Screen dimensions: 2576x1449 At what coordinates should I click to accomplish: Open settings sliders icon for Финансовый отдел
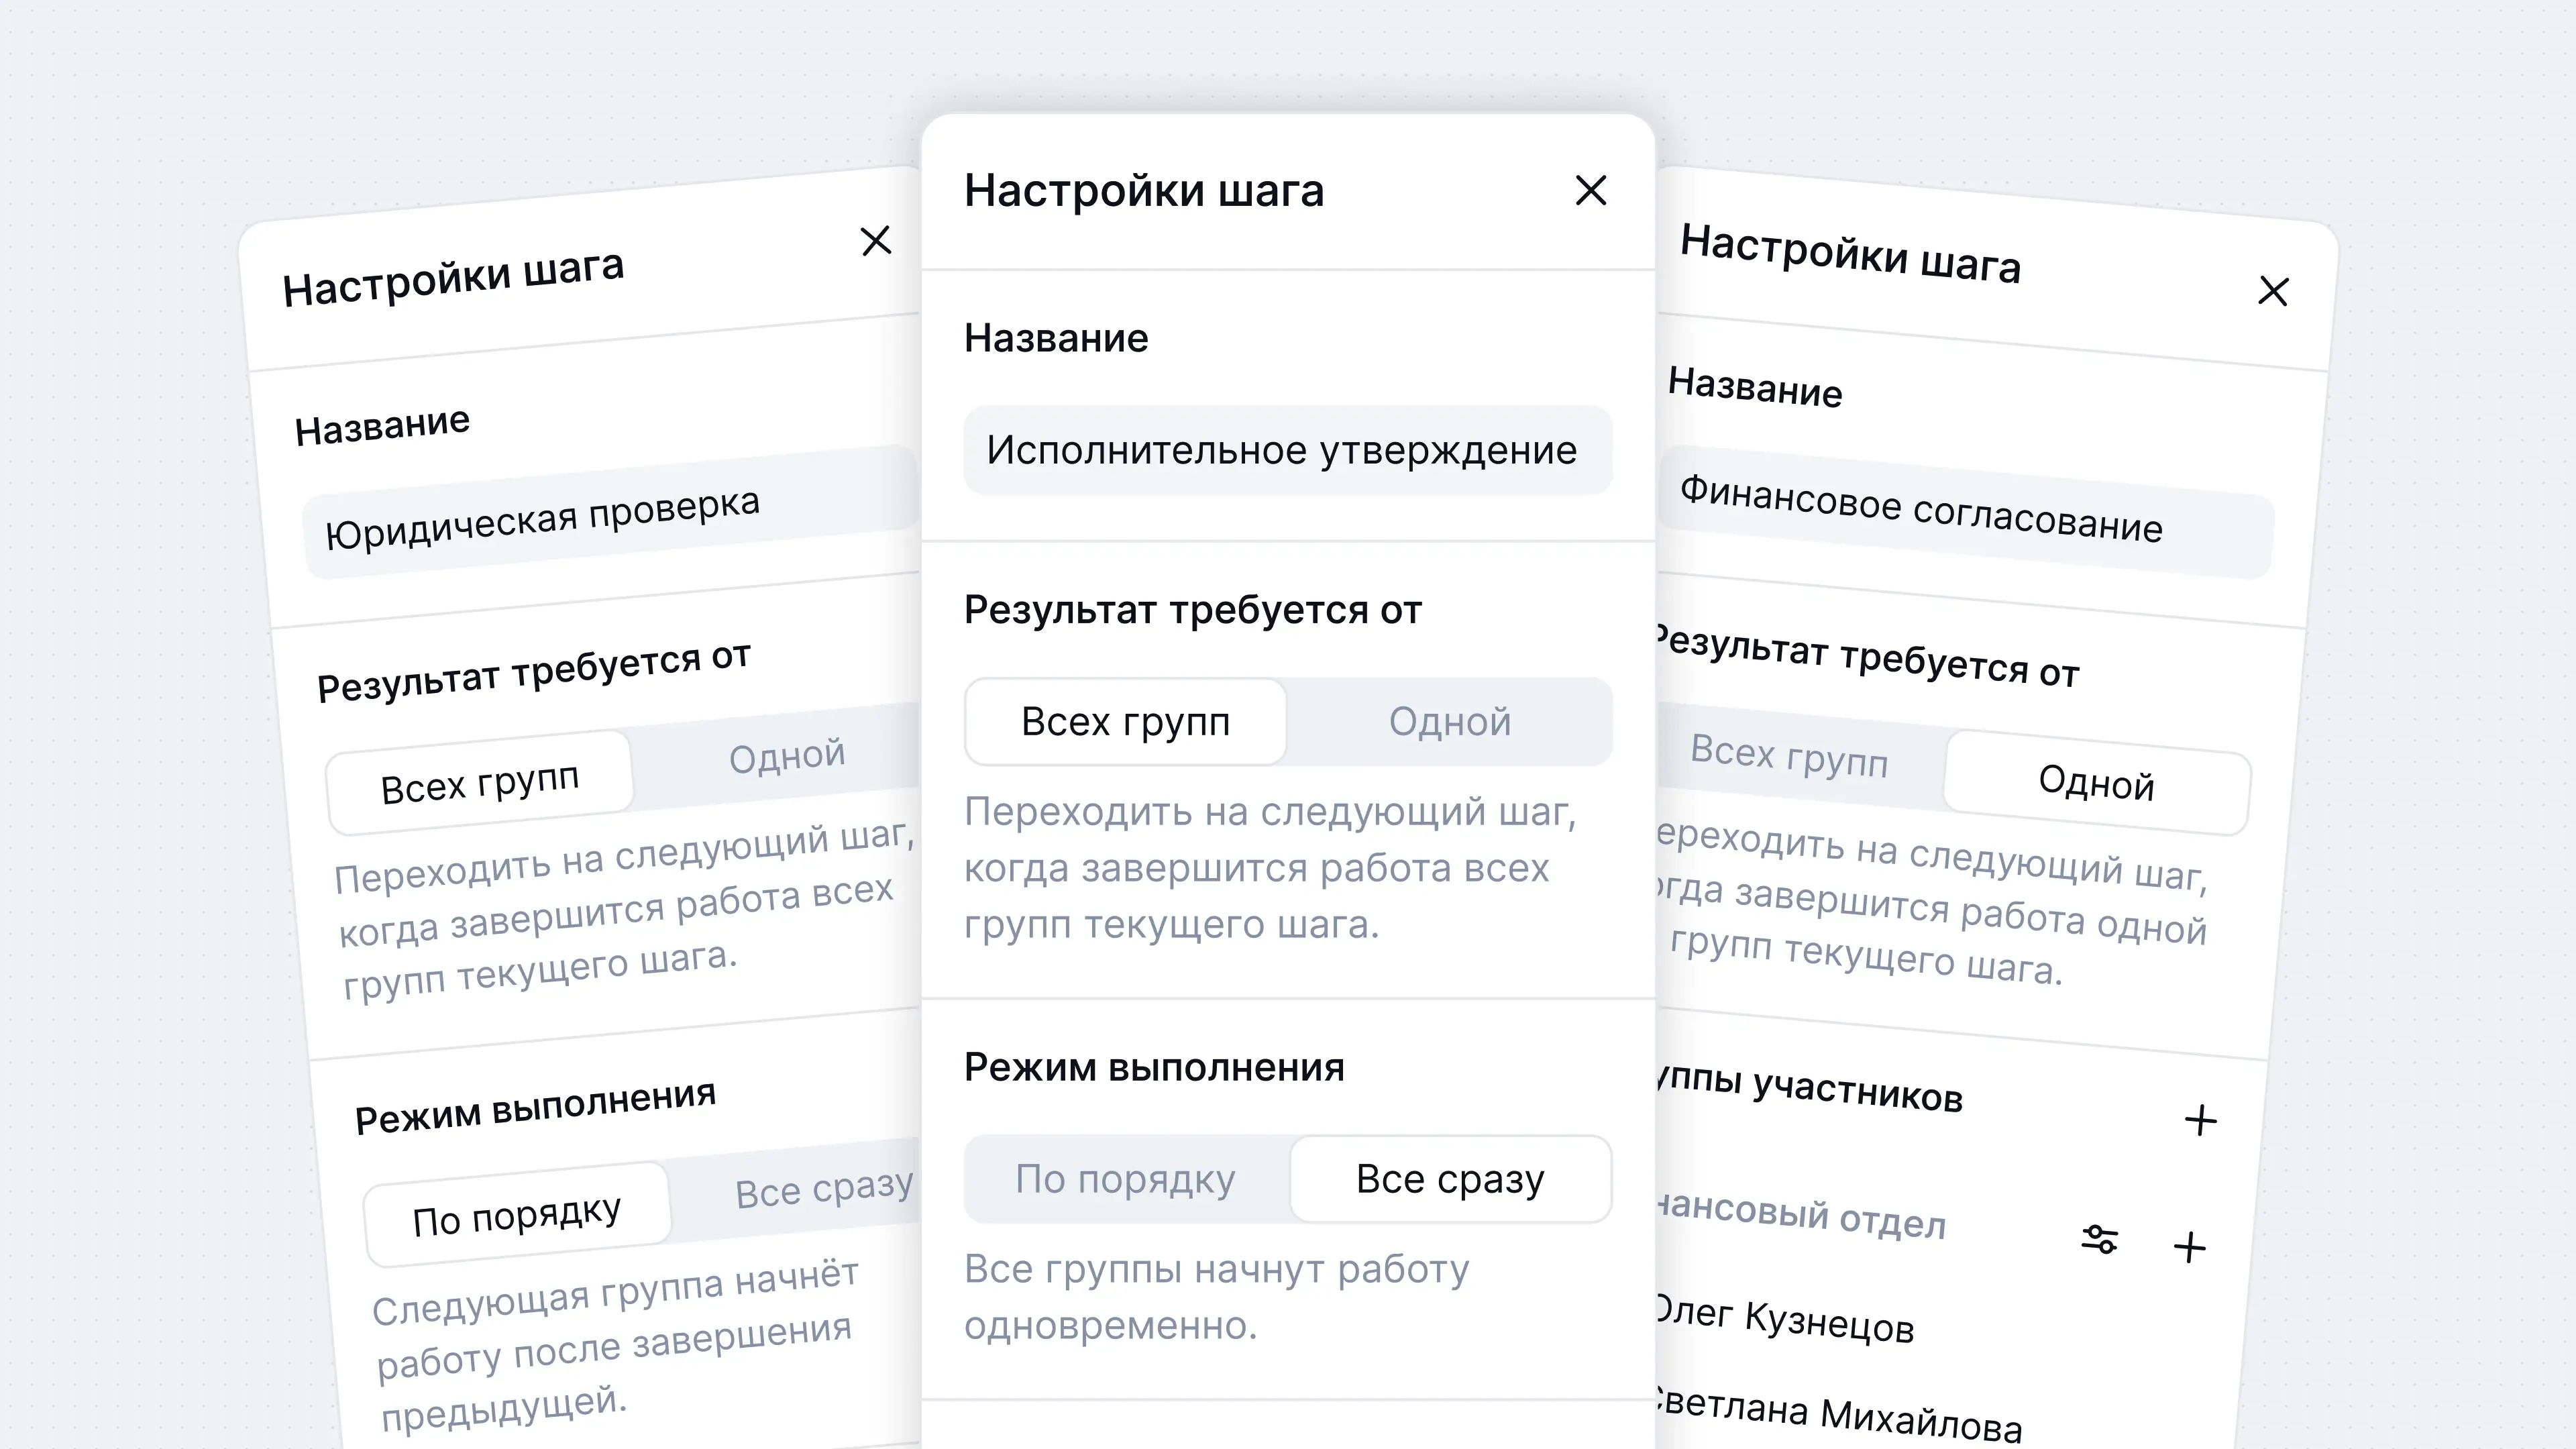[x=2099, y=1239]
